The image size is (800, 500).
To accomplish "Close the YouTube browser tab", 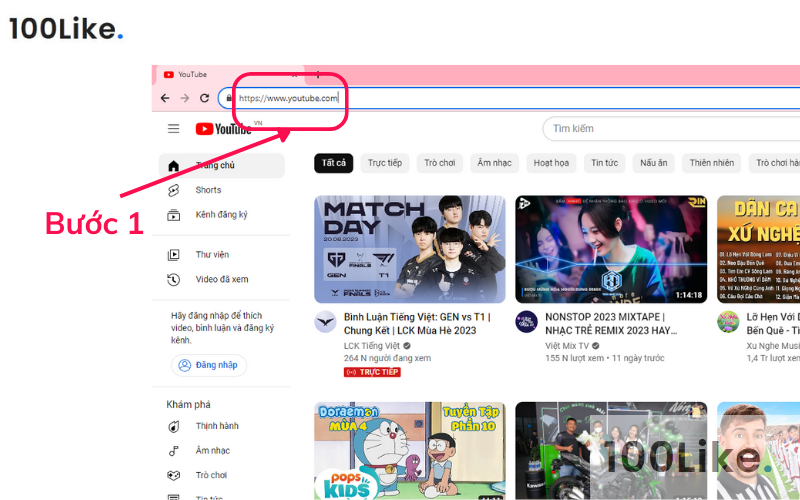I will pyautogui.click(x=294, y=75).
